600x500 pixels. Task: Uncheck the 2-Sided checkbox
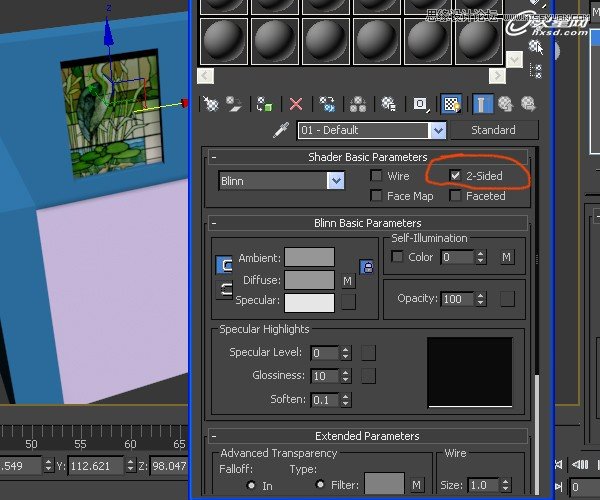coord(456,176)
